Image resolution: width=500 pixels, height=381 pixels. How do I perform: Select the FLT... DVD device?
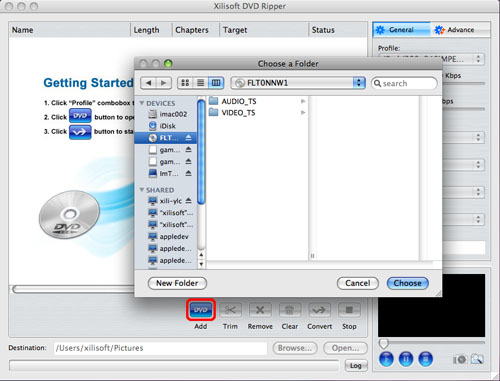click(165, 138)
